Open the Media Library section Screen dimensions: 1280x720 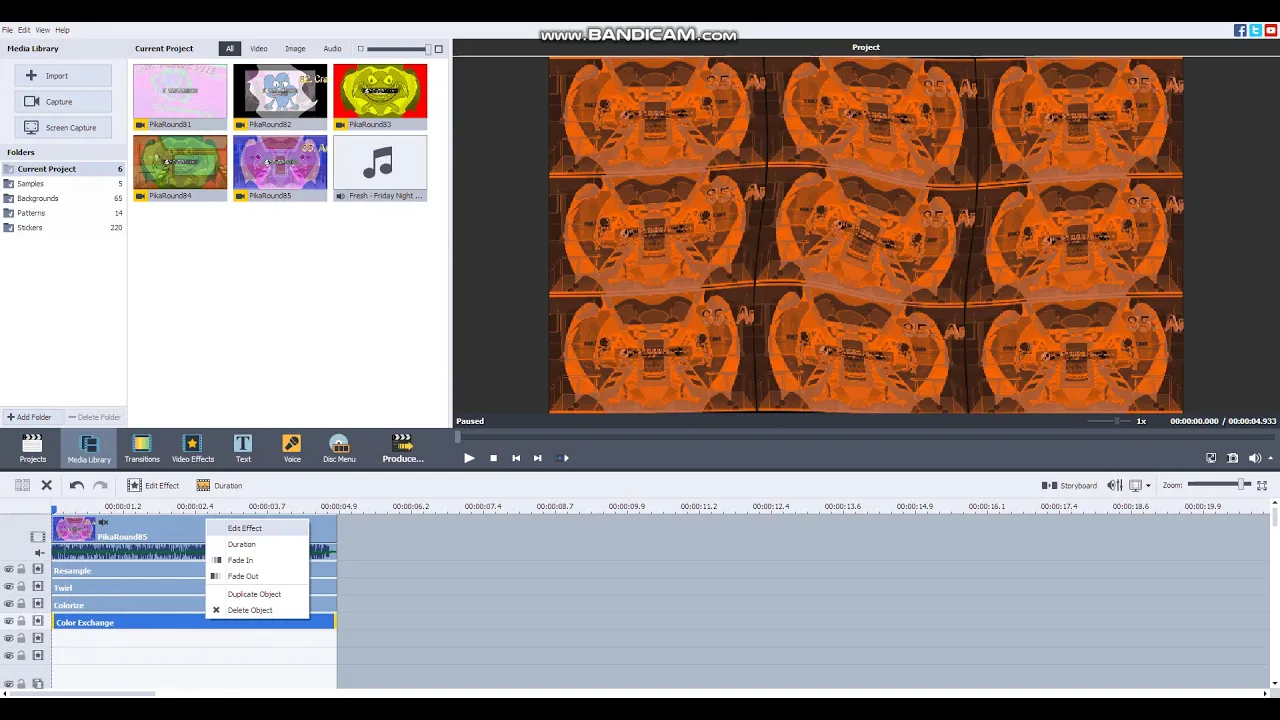(x=89, y=449)
